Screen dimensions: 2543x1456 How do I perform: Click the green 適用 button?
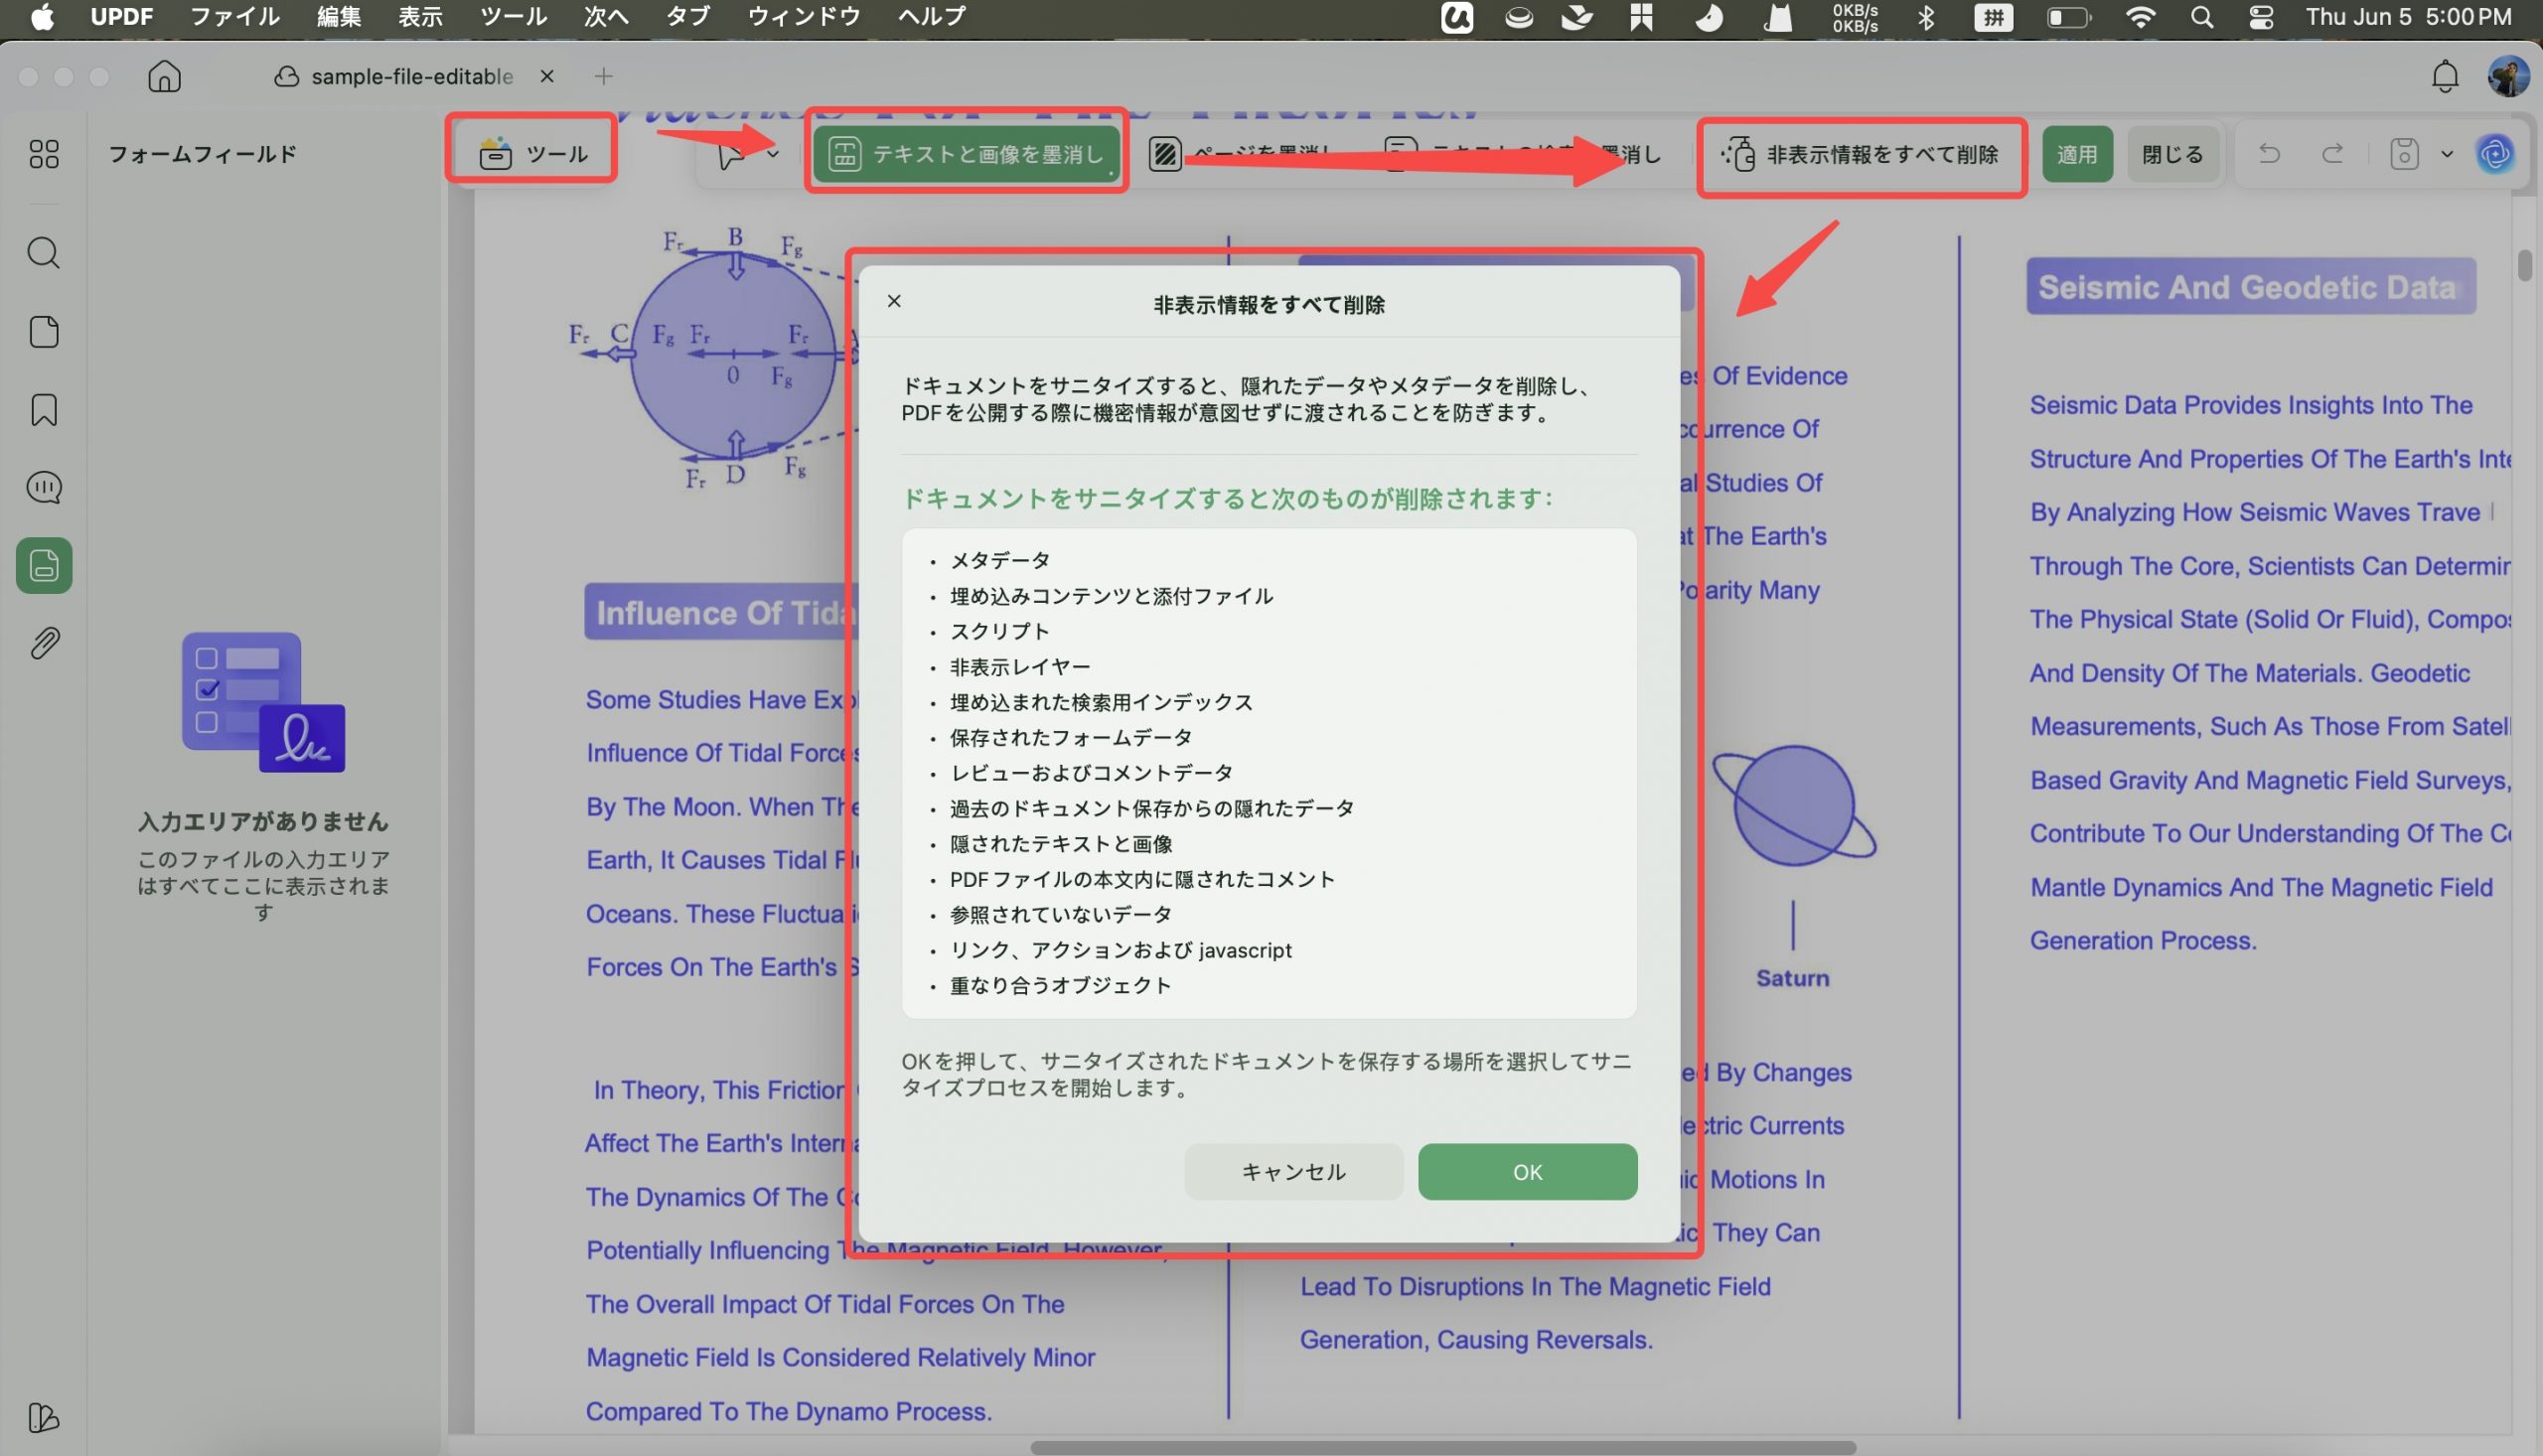coord(2077,154)
